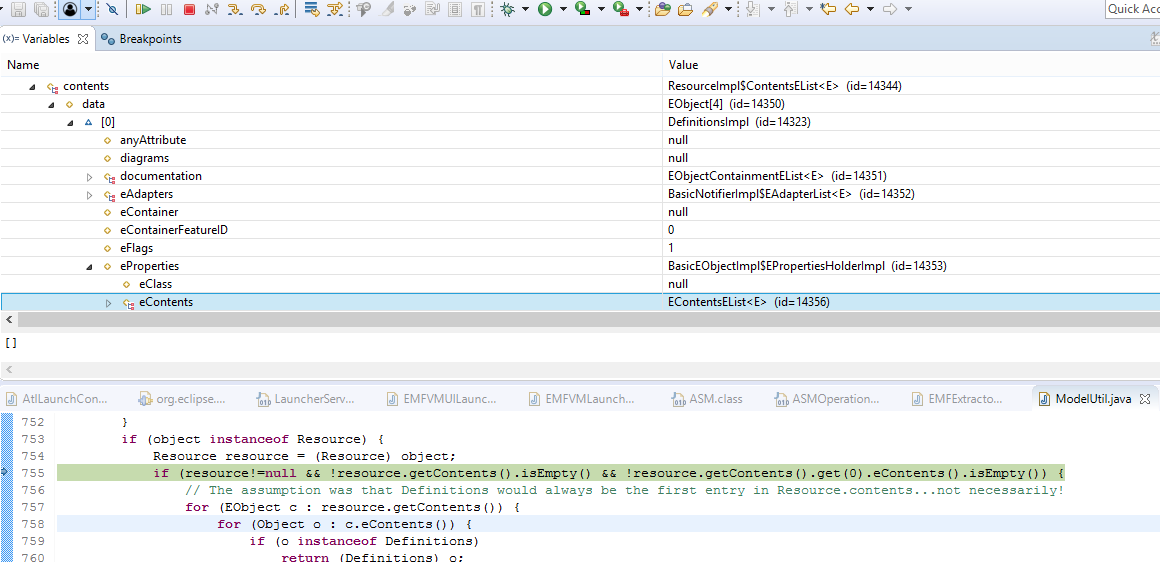Click the person silhouette toolbar icon
The height and width of the screenshot is (562, 1160).
tap(70, 9)
